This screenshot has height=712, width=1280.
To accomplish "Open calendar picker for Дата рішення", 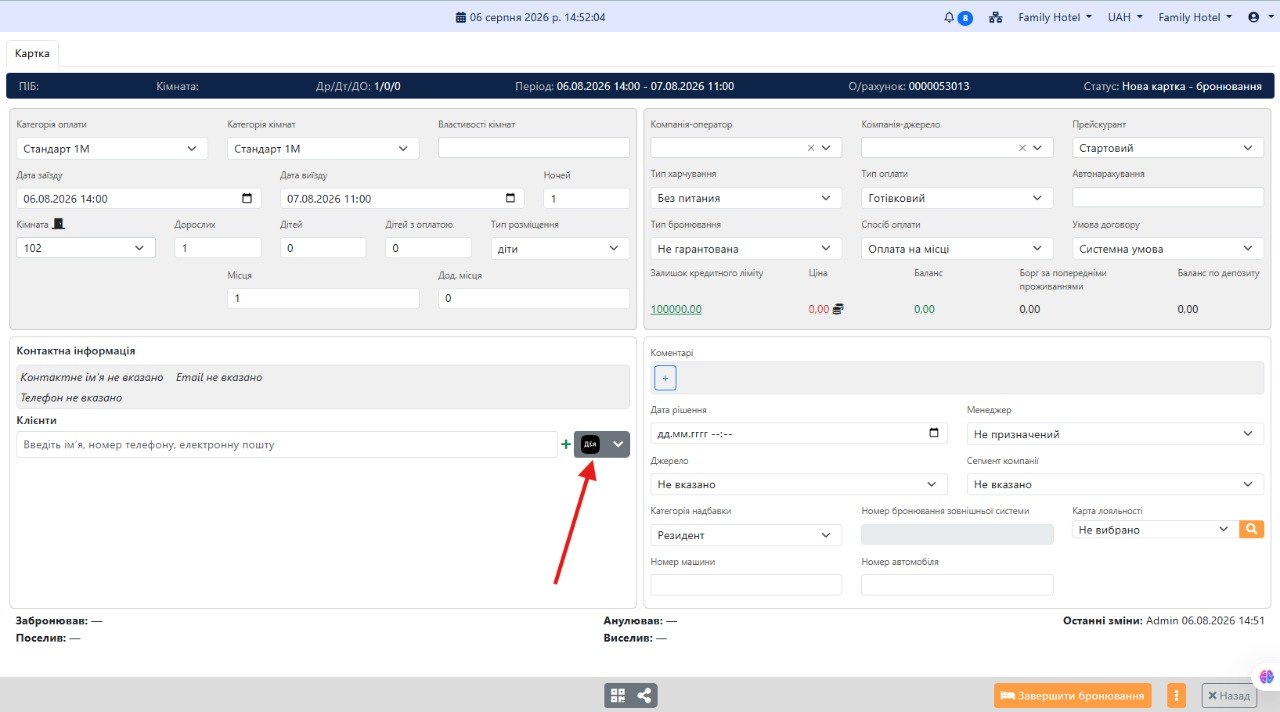I will [934, 433].
